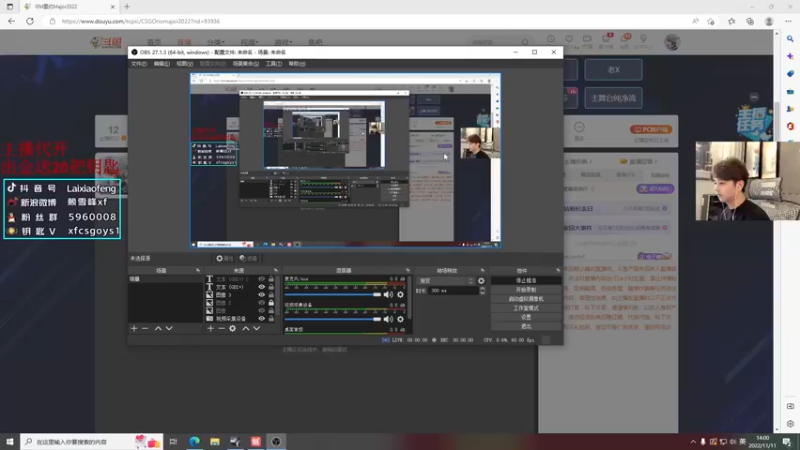The image size is (800, 450).
Task: Remove the selected source with the minus icon
Action: [221, 329]
